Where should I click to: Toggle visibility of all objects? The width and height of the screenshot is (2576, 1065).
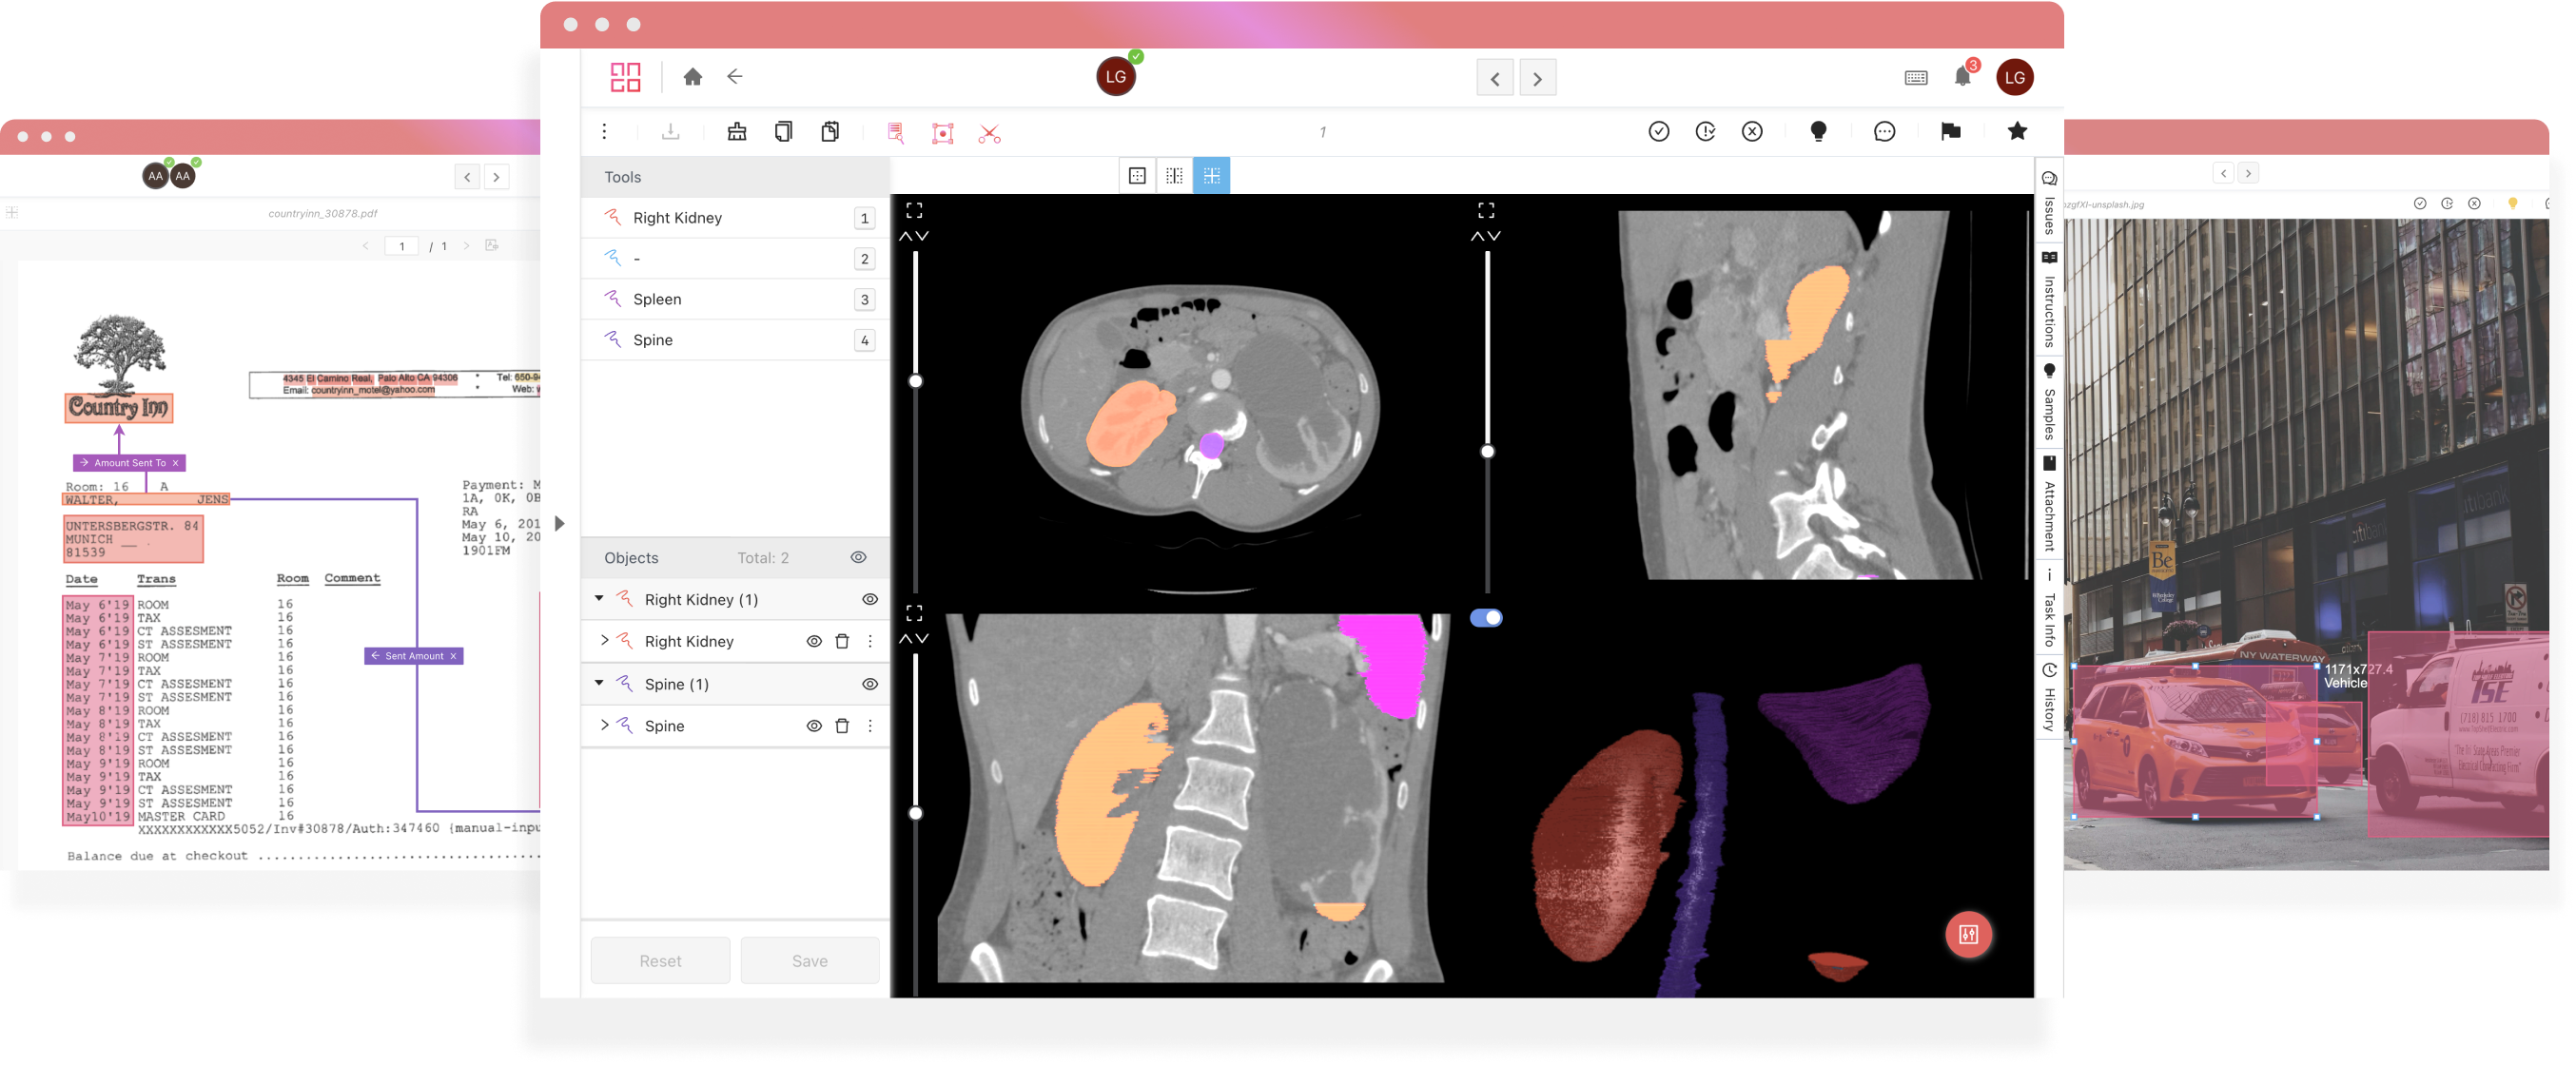click(858, 557)
